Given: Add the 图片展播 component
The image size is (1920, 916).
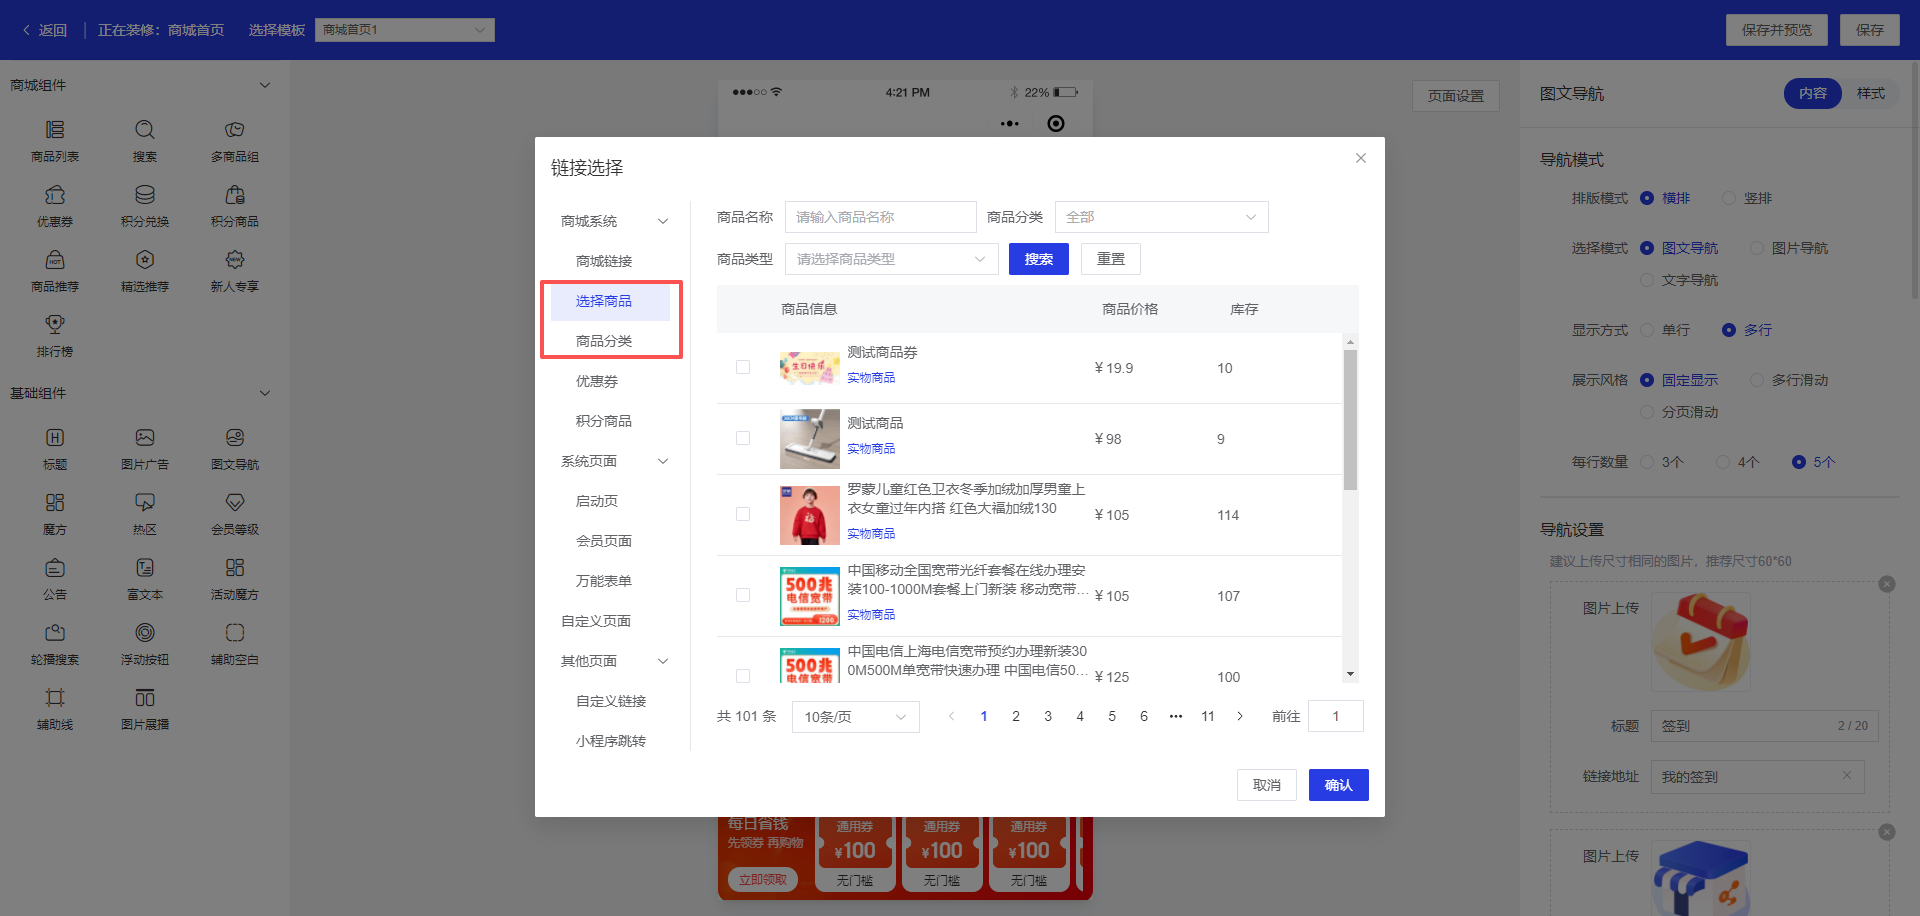Looking at the screenshot, I should [145, 705].
